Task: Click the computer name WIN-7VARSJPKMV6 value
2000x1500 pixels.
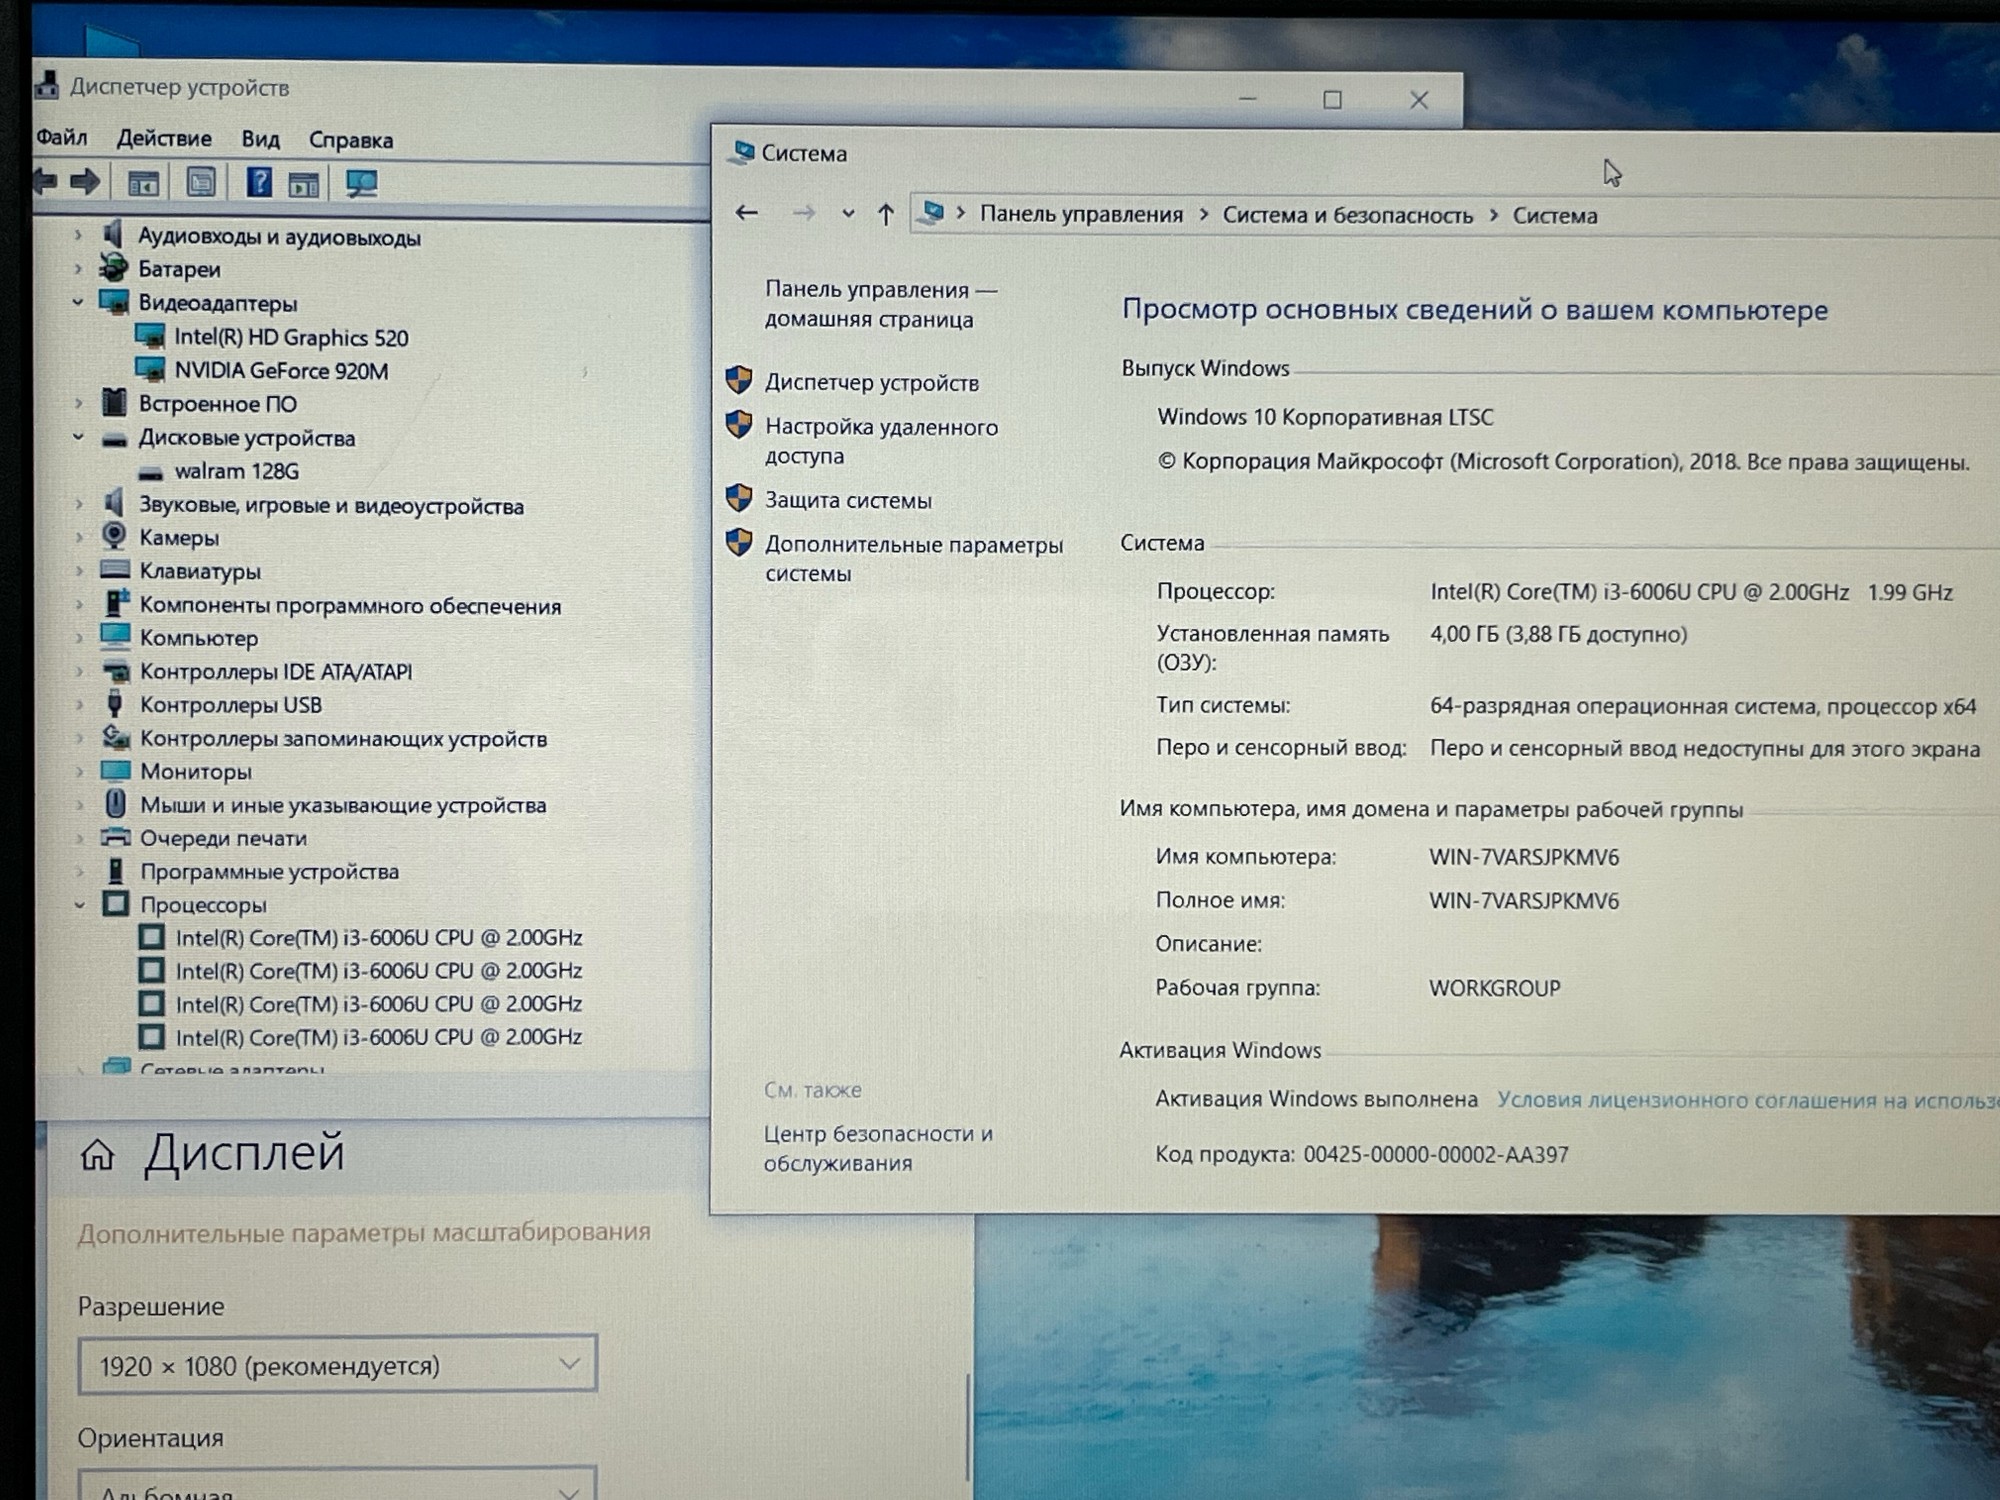Action: coord(1524,857)
